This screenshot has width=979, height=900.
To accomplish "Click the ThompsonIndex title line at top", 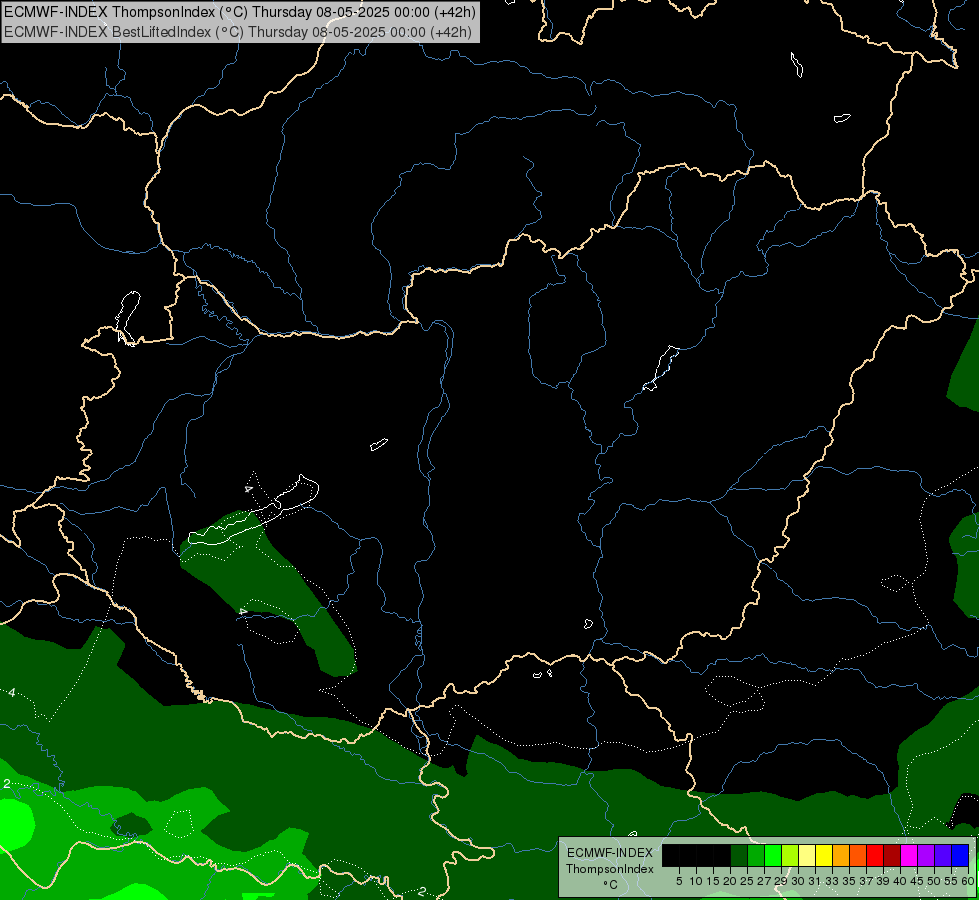I will click(240, 11).
